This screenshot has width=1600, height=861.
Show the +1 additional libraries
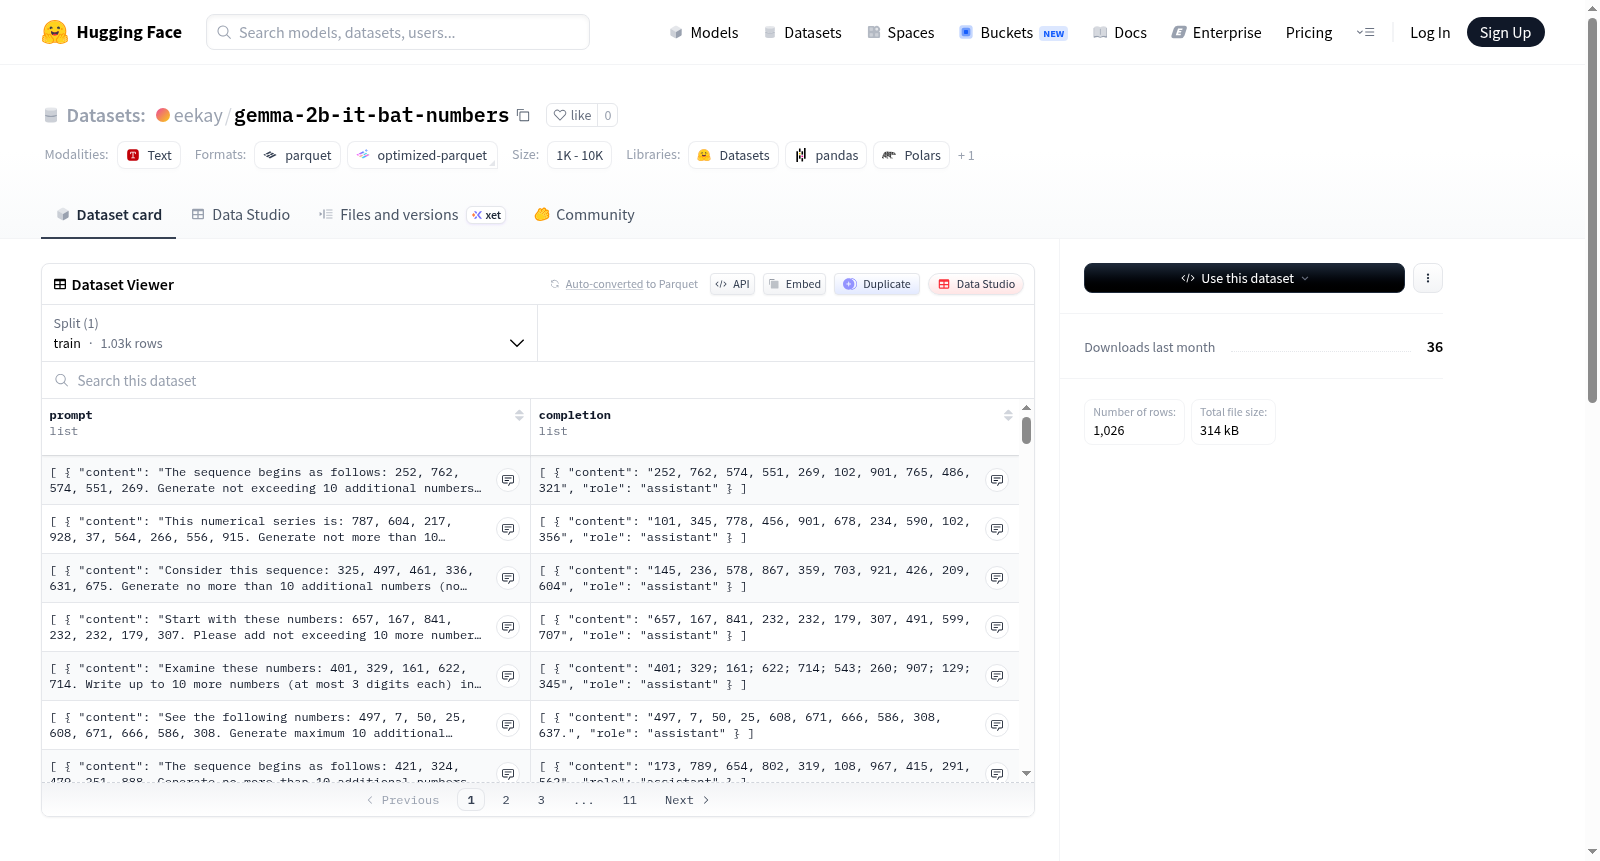pos(966,155)
